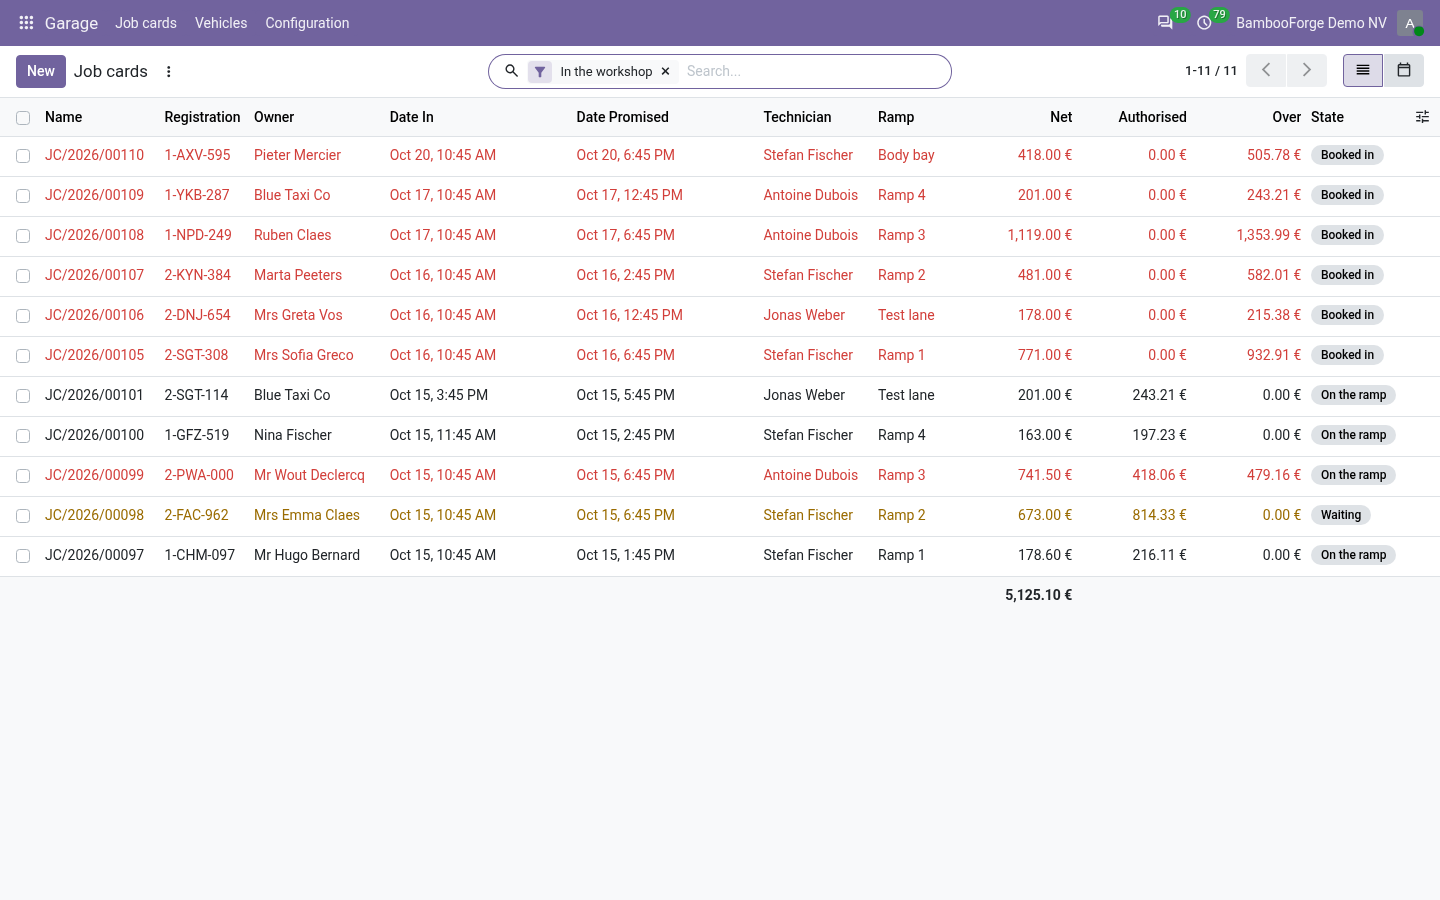Screen dimensions: 1440x900
Task: Open the Vehicles menu
Action: 221,23
